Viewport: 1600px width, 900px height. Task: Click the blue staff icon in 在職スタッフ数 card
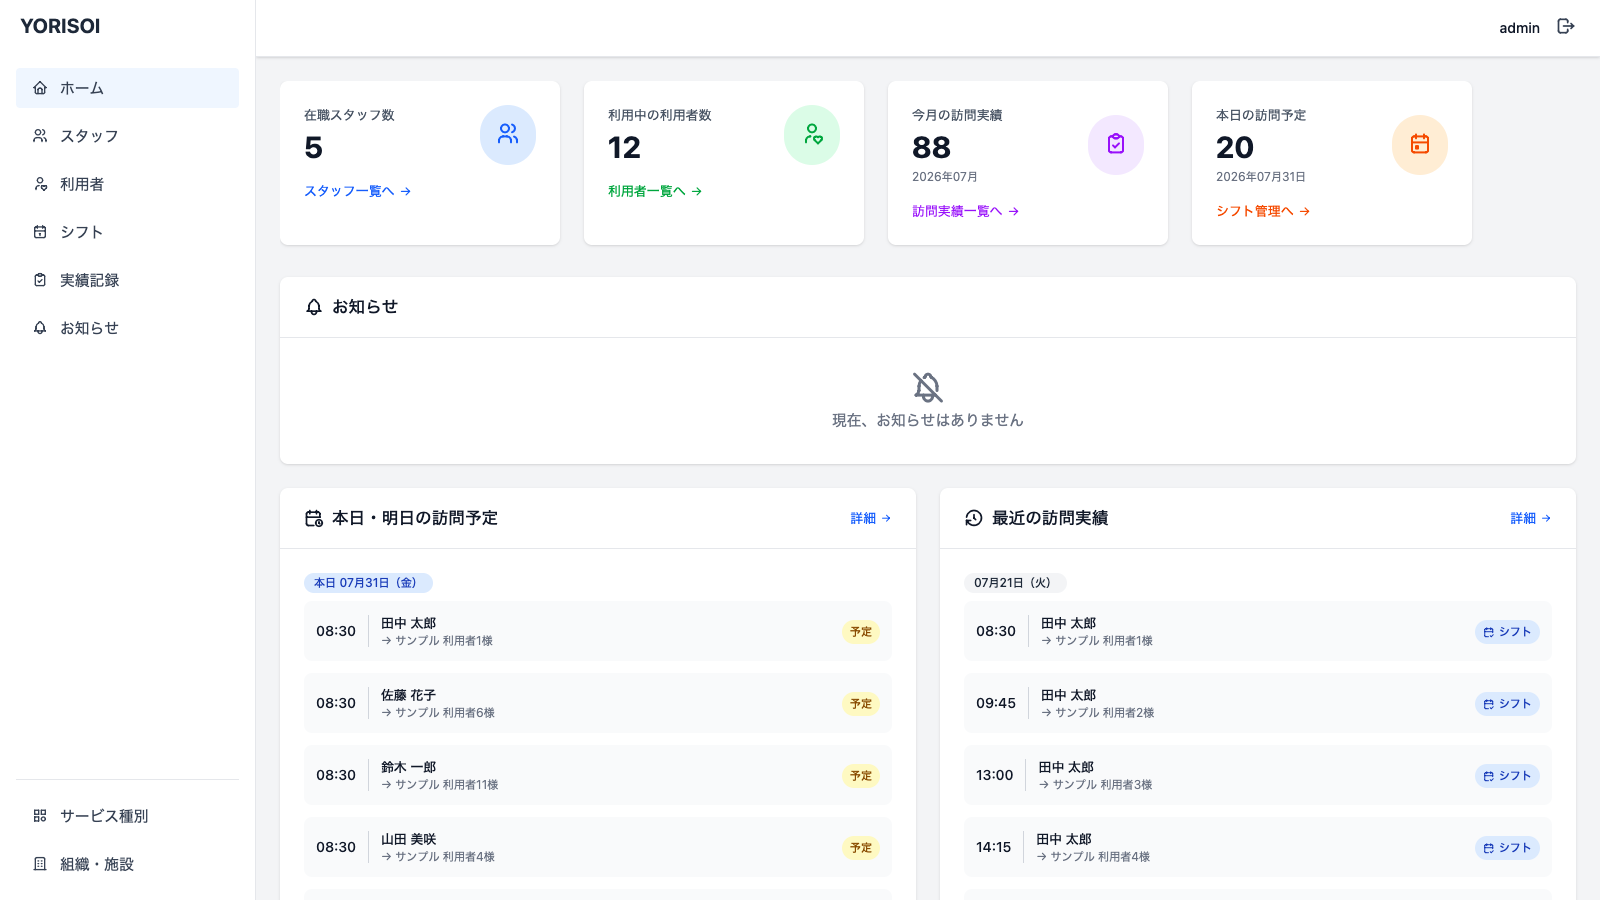pyautogui.click(x=508, y=134)
